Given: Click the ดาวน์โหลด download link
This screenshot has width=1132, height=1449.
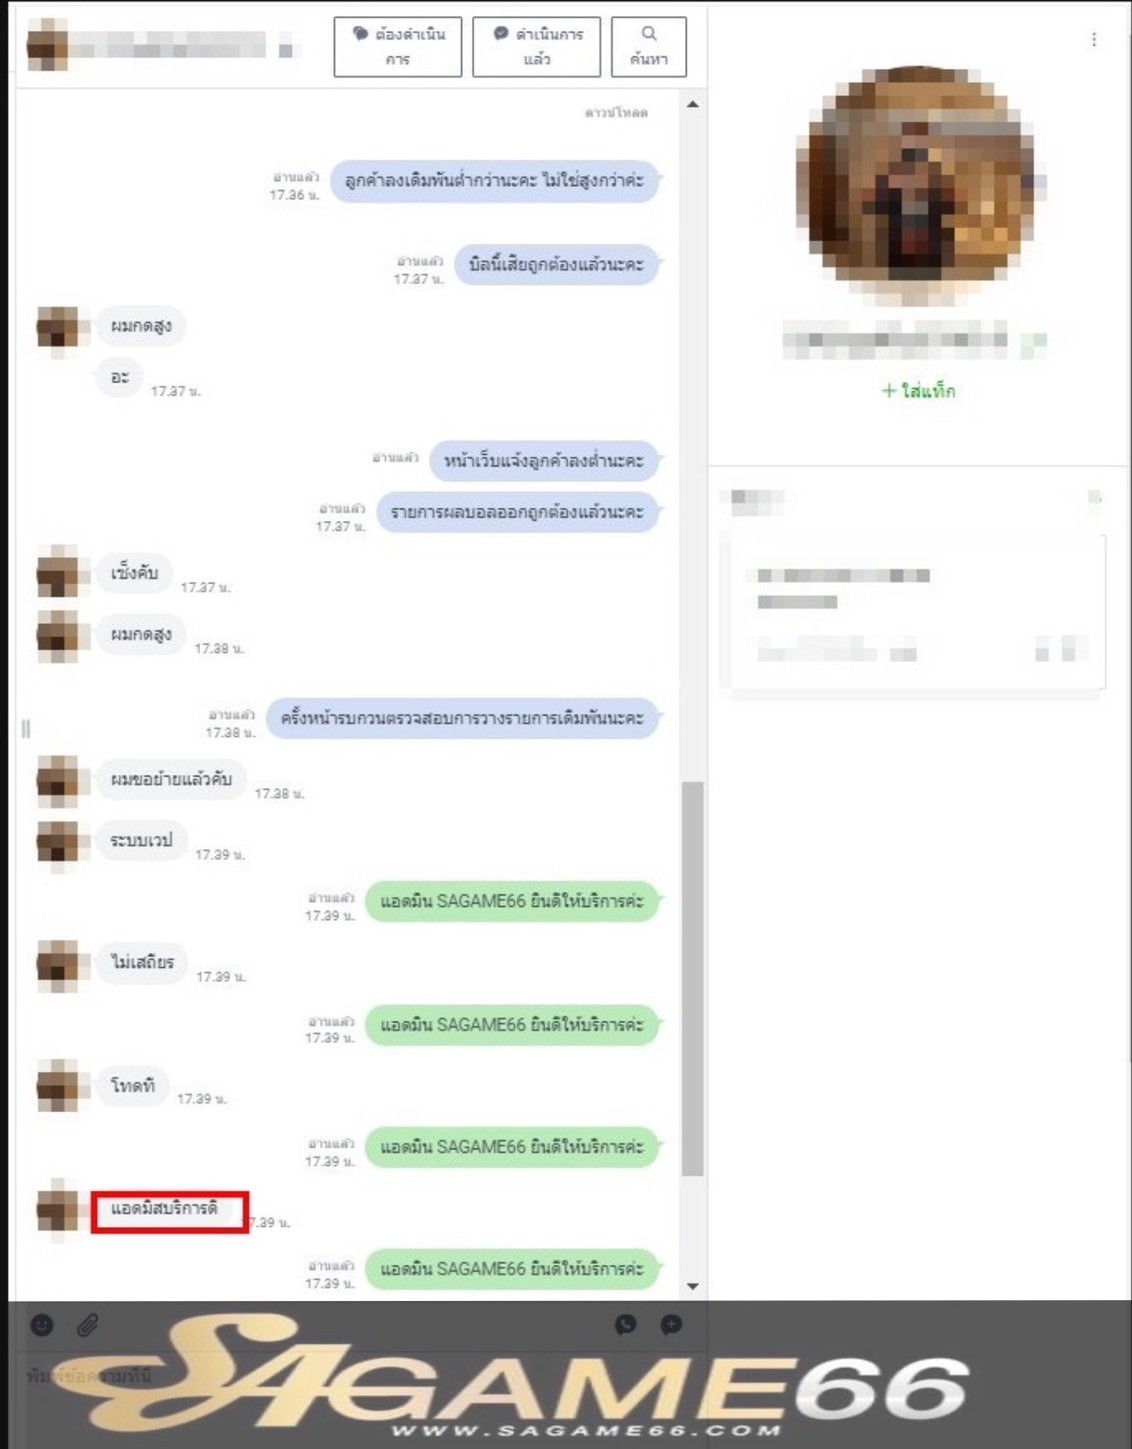Looking at the screenshot, I should (x=616, y=112).
